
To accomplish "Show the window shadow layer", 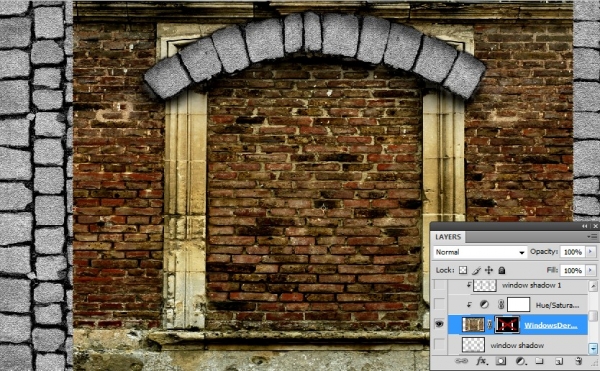I will coord(440,345).
